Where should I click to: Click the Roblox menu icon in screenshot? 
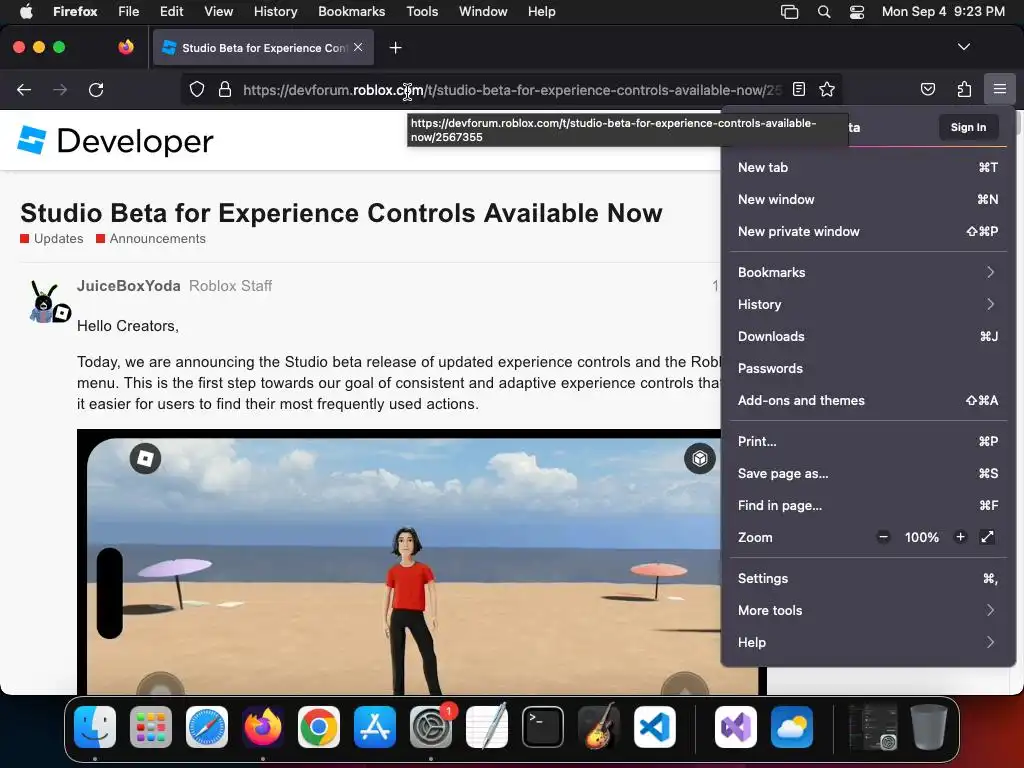pos(145,458)
